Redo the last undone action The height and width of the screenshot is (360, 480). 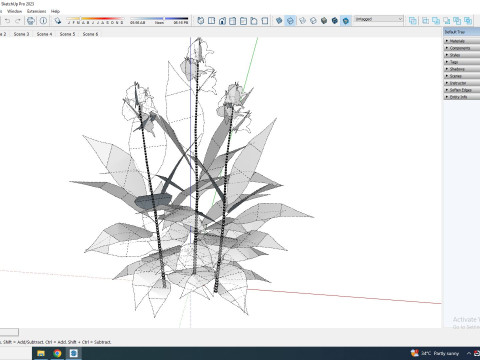point(18,21)
